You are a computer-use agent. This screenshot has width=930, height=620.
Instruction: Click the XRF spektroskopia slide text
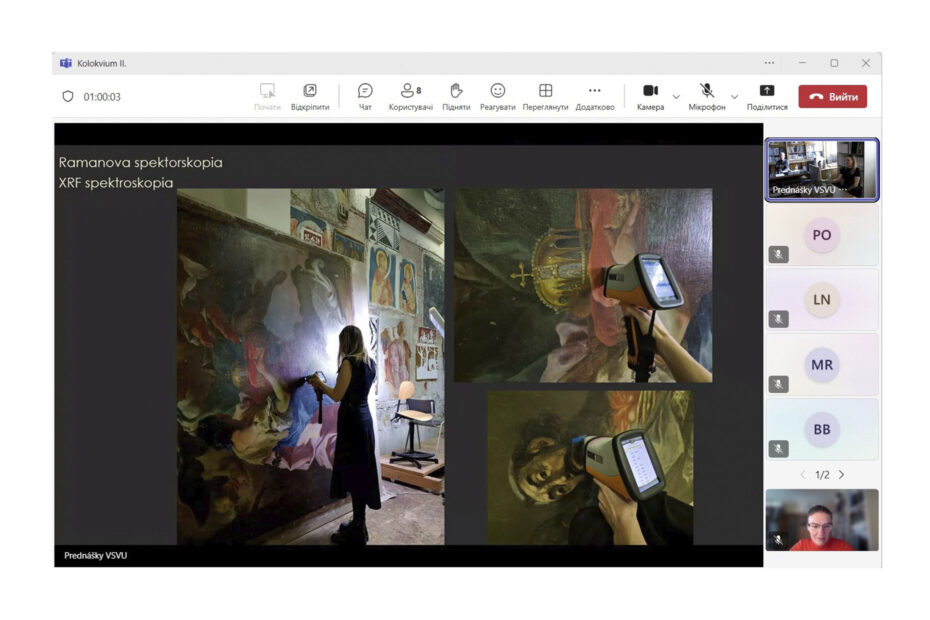[x=116, y=183]
